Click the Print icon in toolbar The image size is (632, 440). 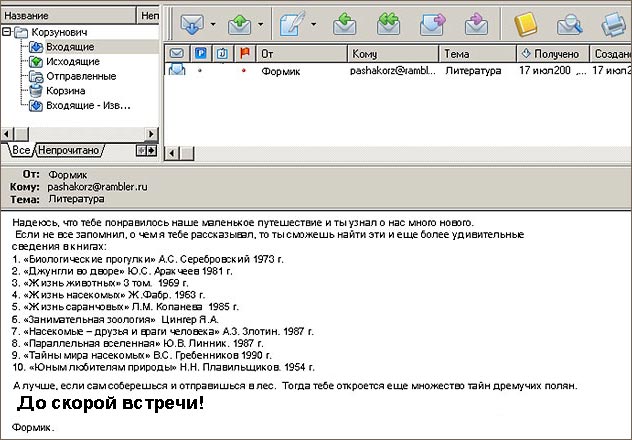pos(614,21)
